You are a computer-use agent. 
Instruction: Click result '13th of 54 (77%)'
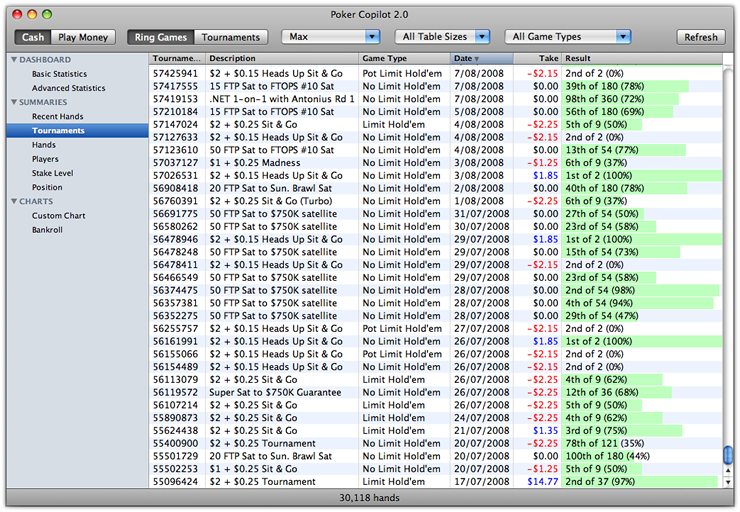(x=602, y=150)
